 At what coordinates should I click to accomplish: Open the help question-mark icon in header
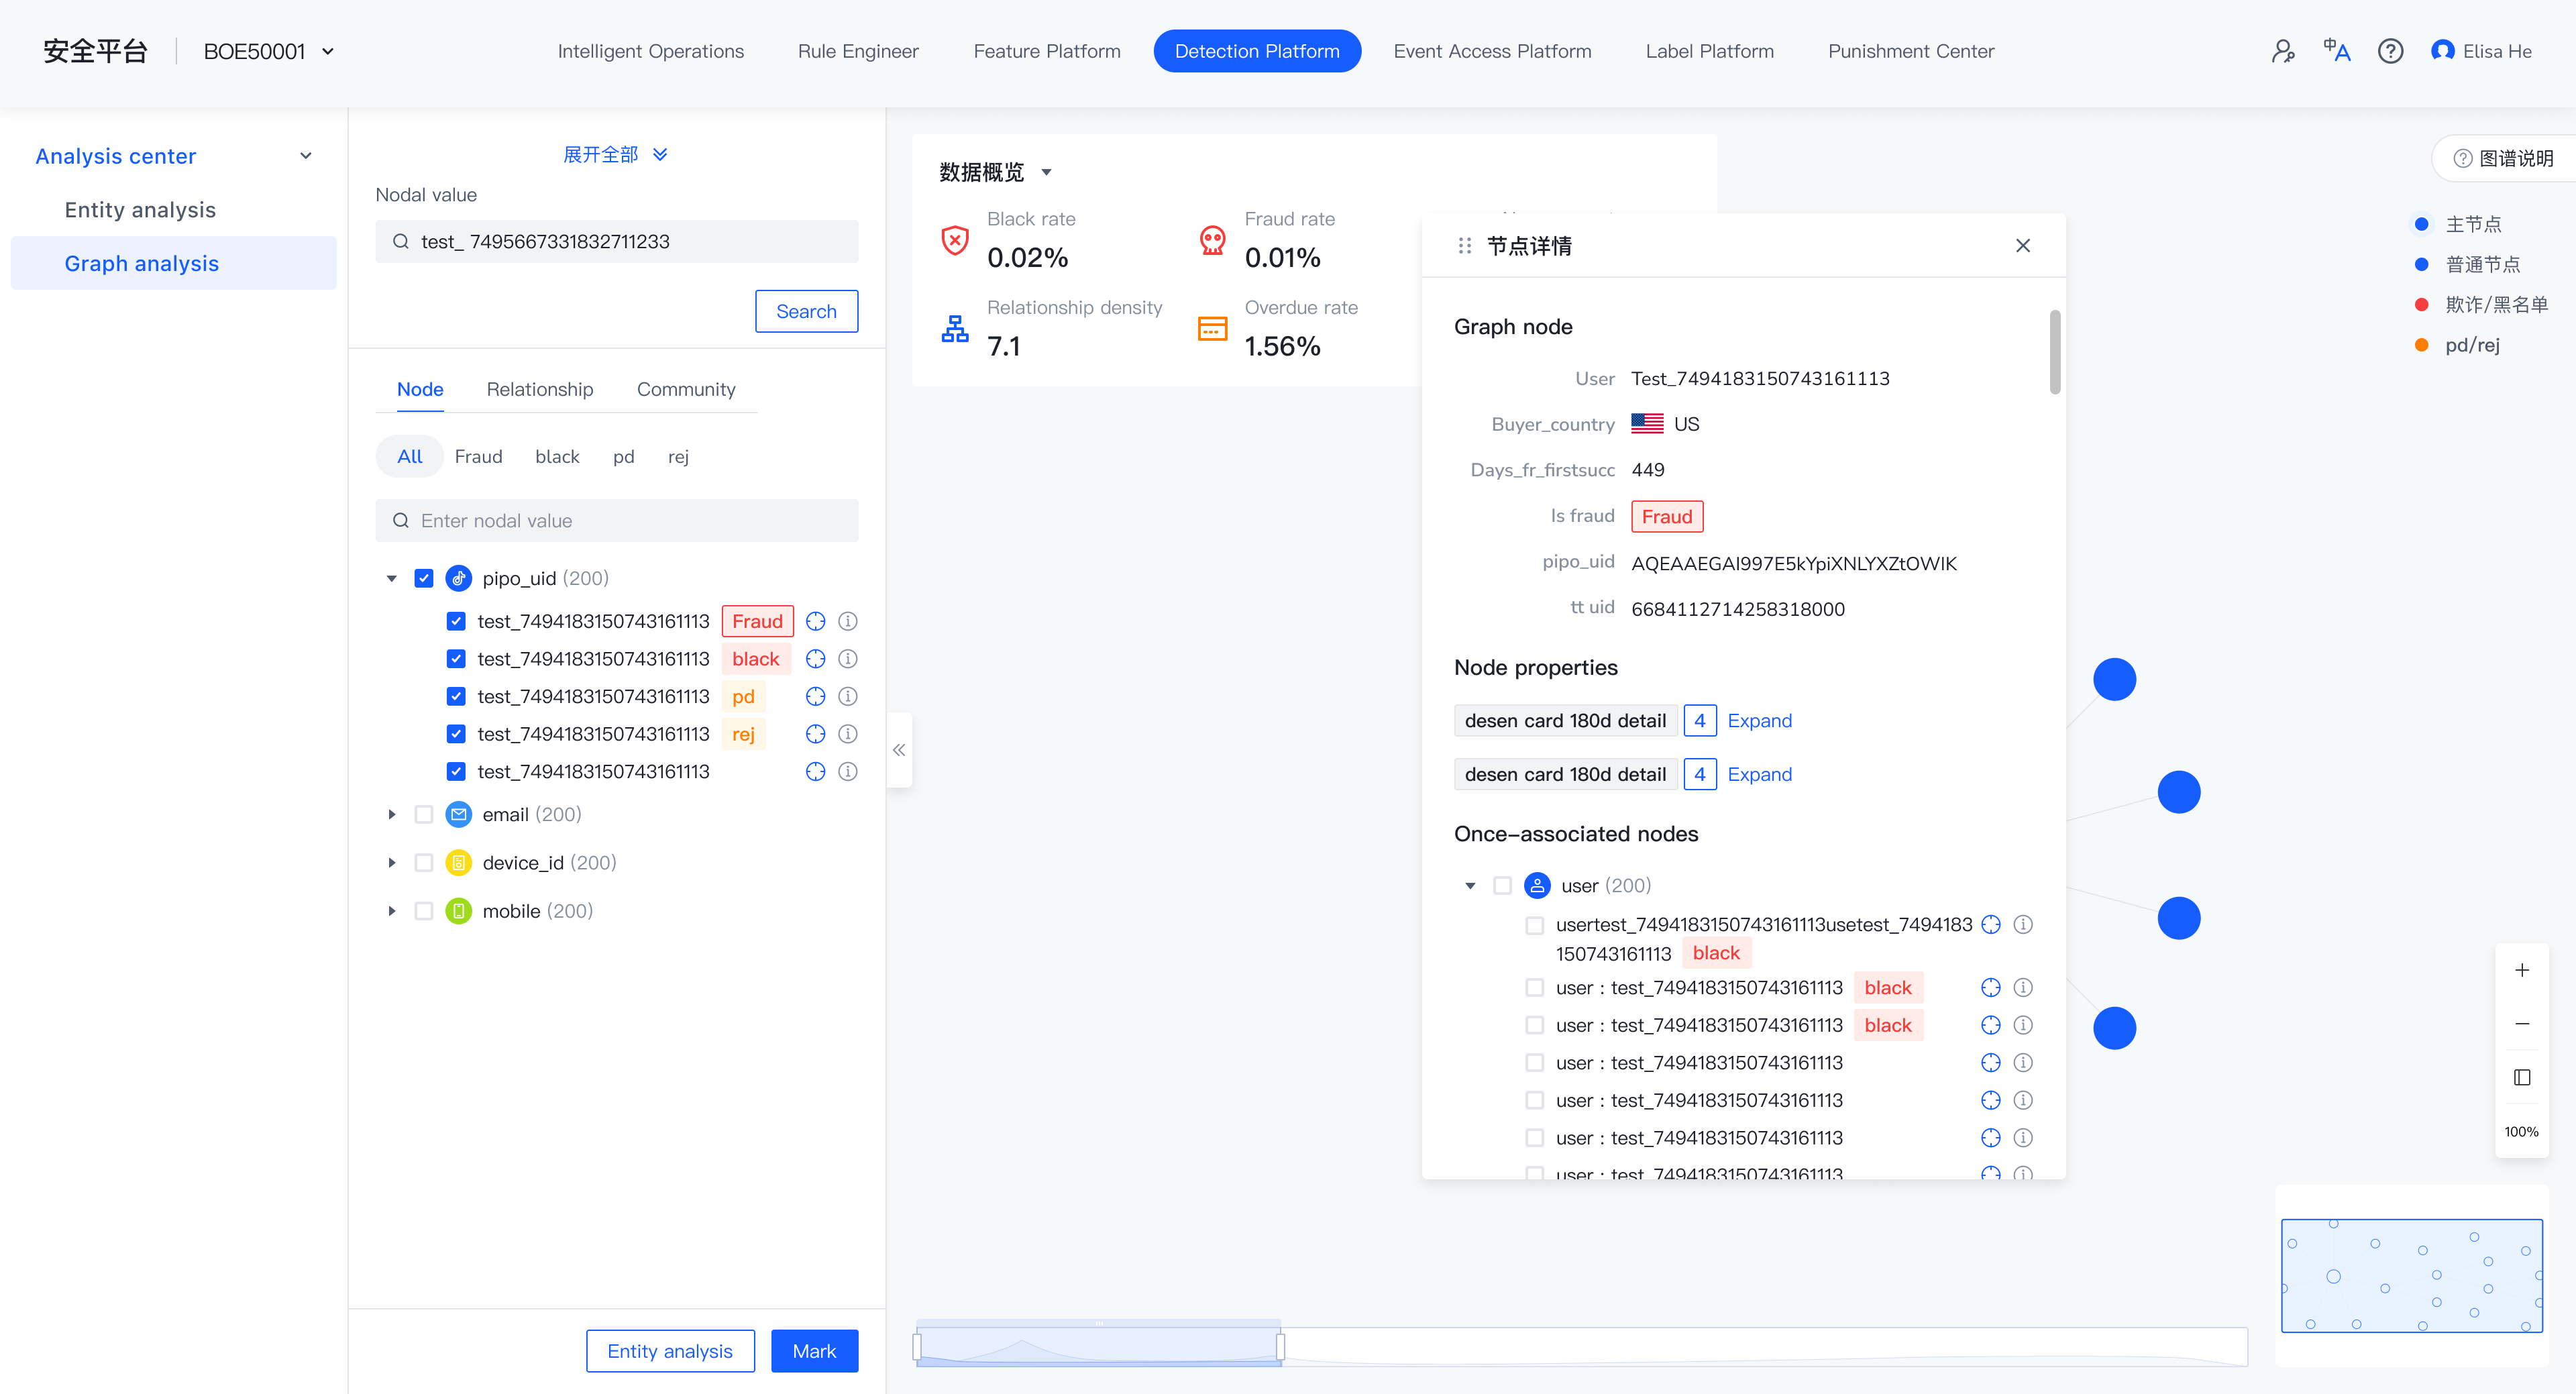(2390, 51)
